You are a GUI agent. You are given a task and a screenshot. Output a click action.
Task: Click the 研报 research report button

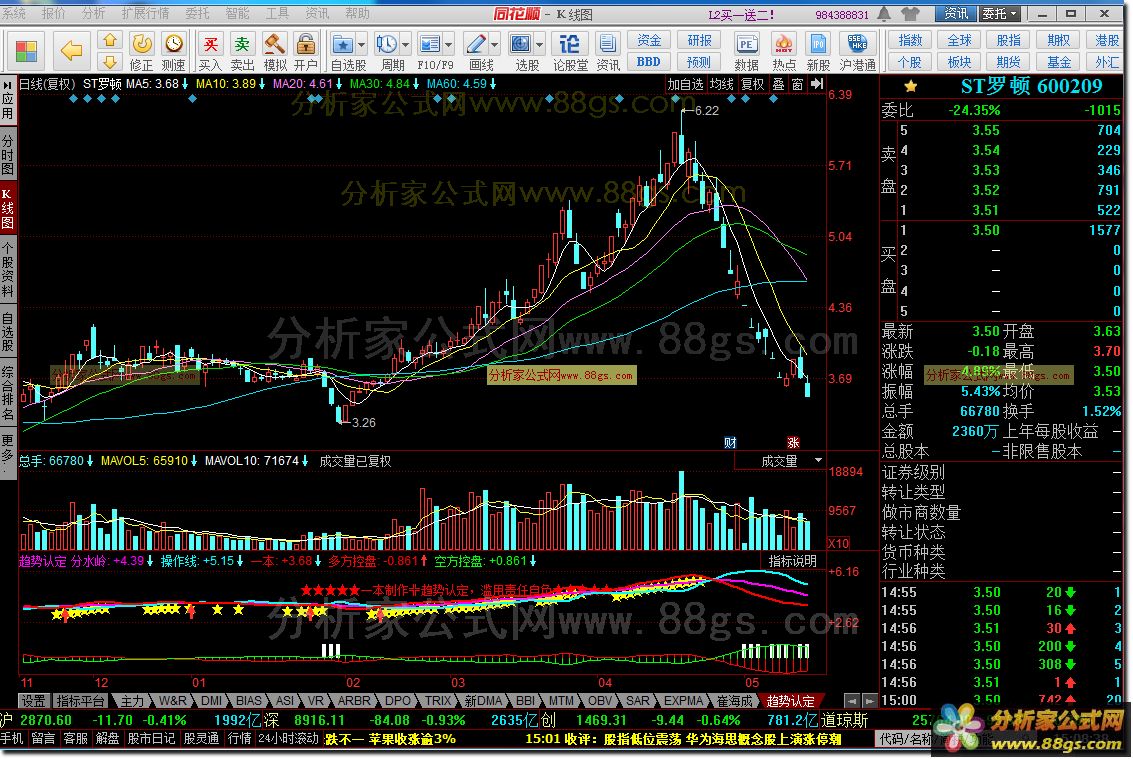pos(699,40)
